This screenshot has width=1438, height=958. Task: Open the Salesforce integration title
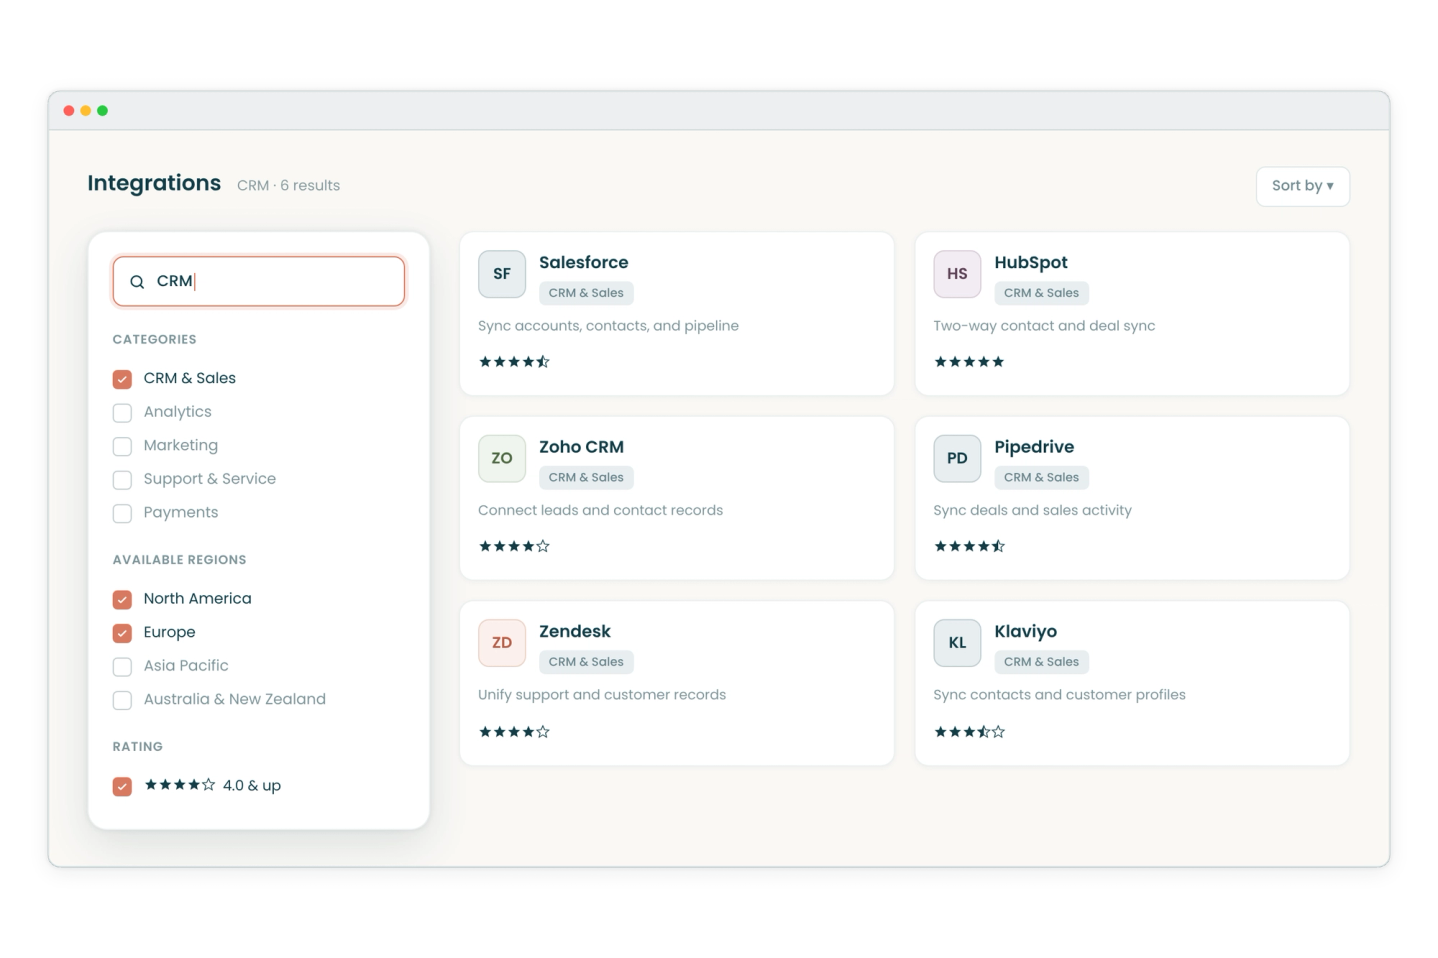pos(584,262)
